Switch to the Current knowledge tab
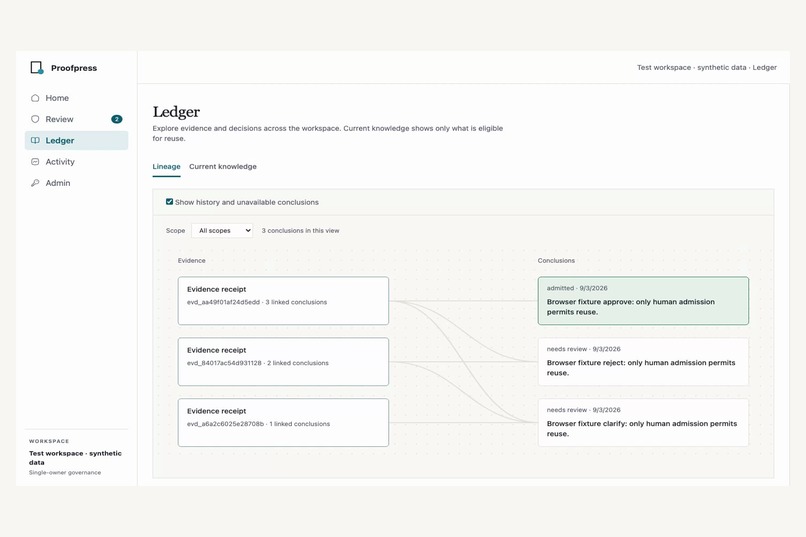The height and width of the screenshot is (537, 806). click(223, 166)
